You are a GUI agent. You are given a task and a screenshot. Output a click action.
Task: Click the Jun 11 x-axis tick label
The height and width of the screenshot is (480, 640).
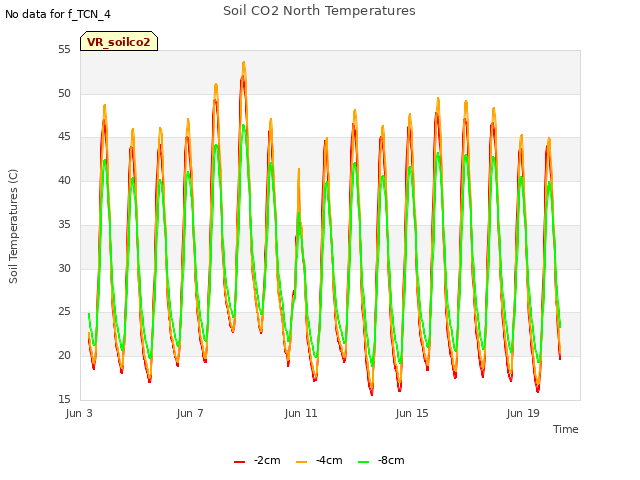click(301, 413)
